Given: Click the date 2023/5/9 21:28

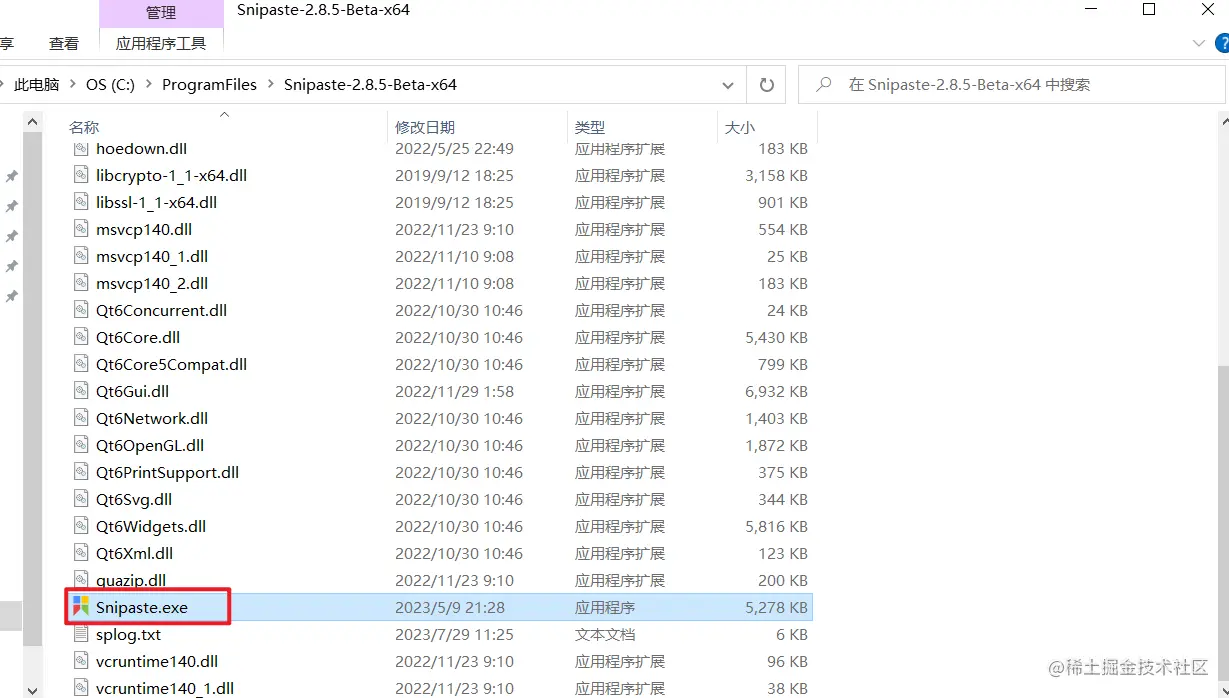Looking at the screenshot, I should 450,607.
